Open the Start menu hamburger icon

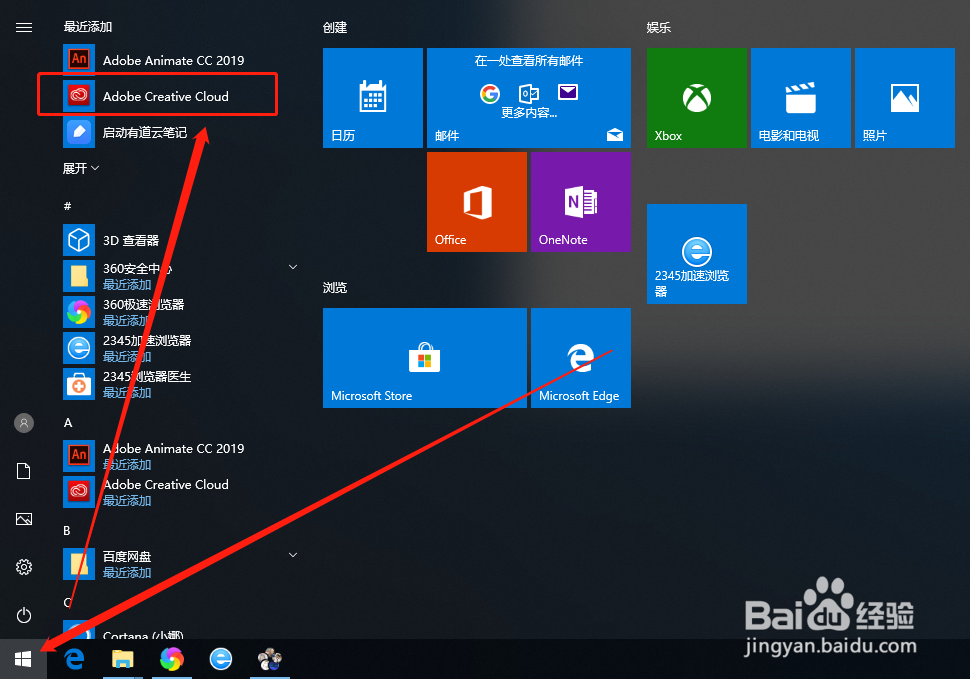pyautogui.click(x=24, y=27)
